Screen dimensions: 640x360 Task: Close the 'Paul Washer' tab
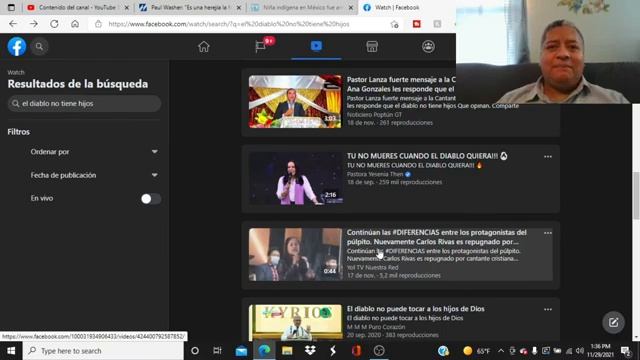pyautogui.click(x=239, y=8)
